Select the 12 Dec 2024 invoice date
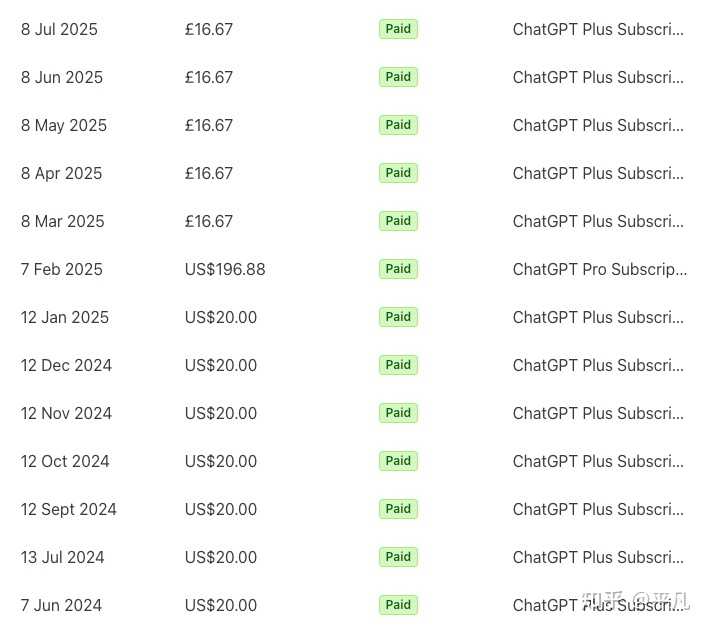The image size is (708, 629). pyautogui.click(x=66, y=365)
